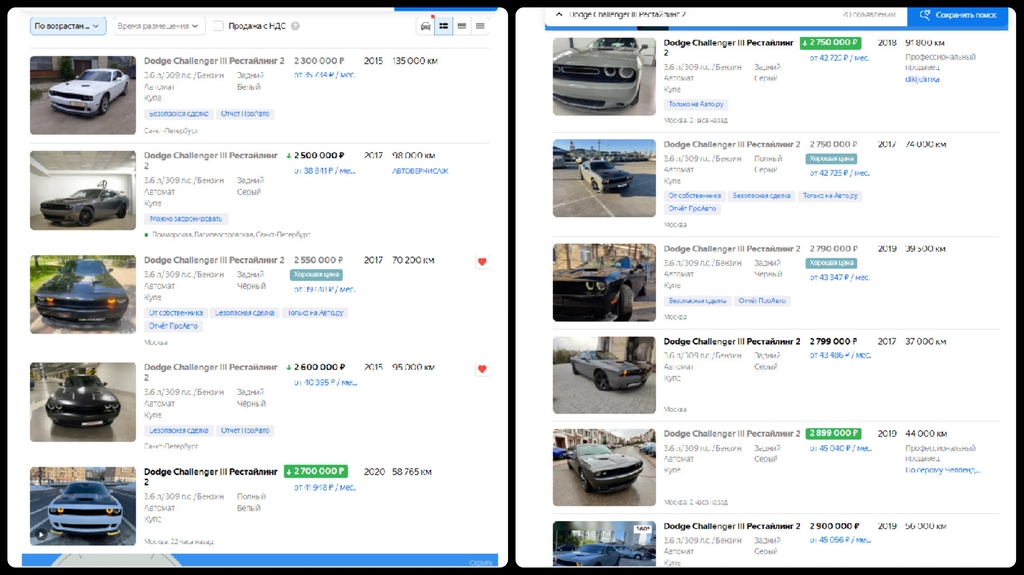Screen dimensions: 1024x575
Task: Click Отчёт ПроАвто tag on the 2 790 000 ₽ listing
Action: click(x=762, y=301)
